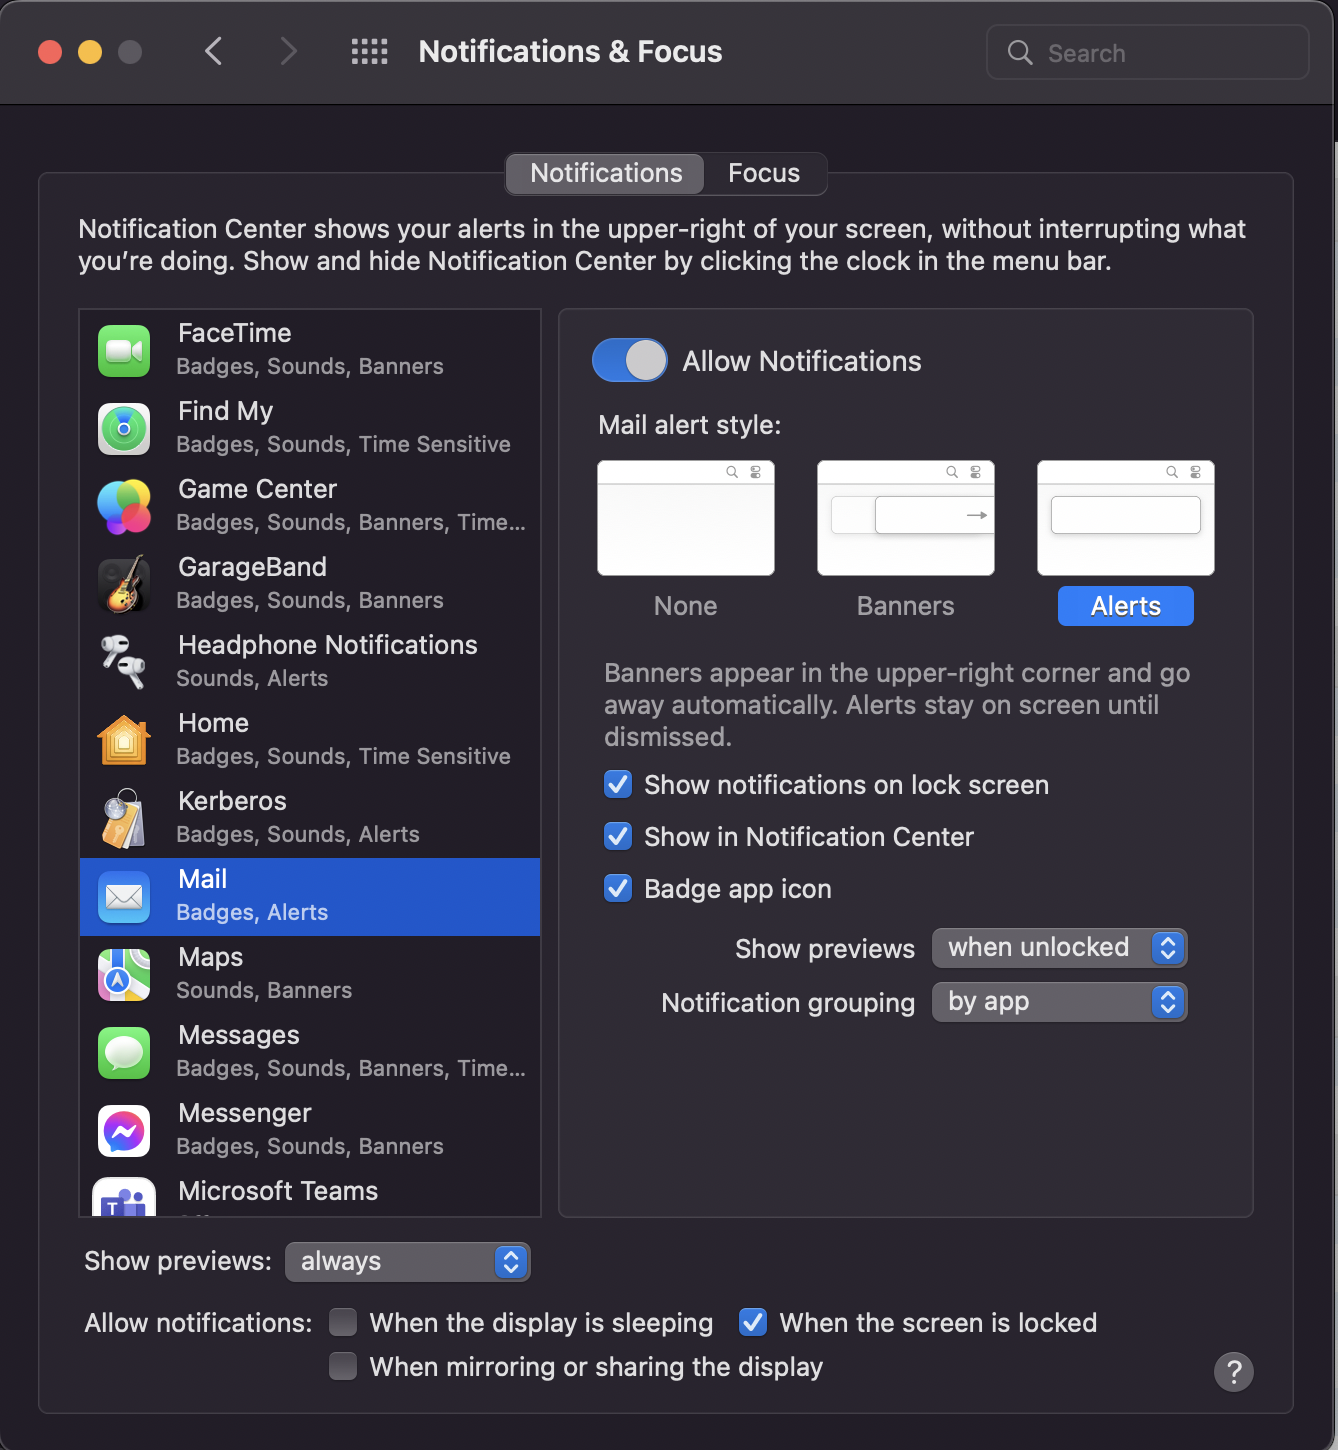
Task: Click the FaceTime app icon
Action: click(124, 351)
